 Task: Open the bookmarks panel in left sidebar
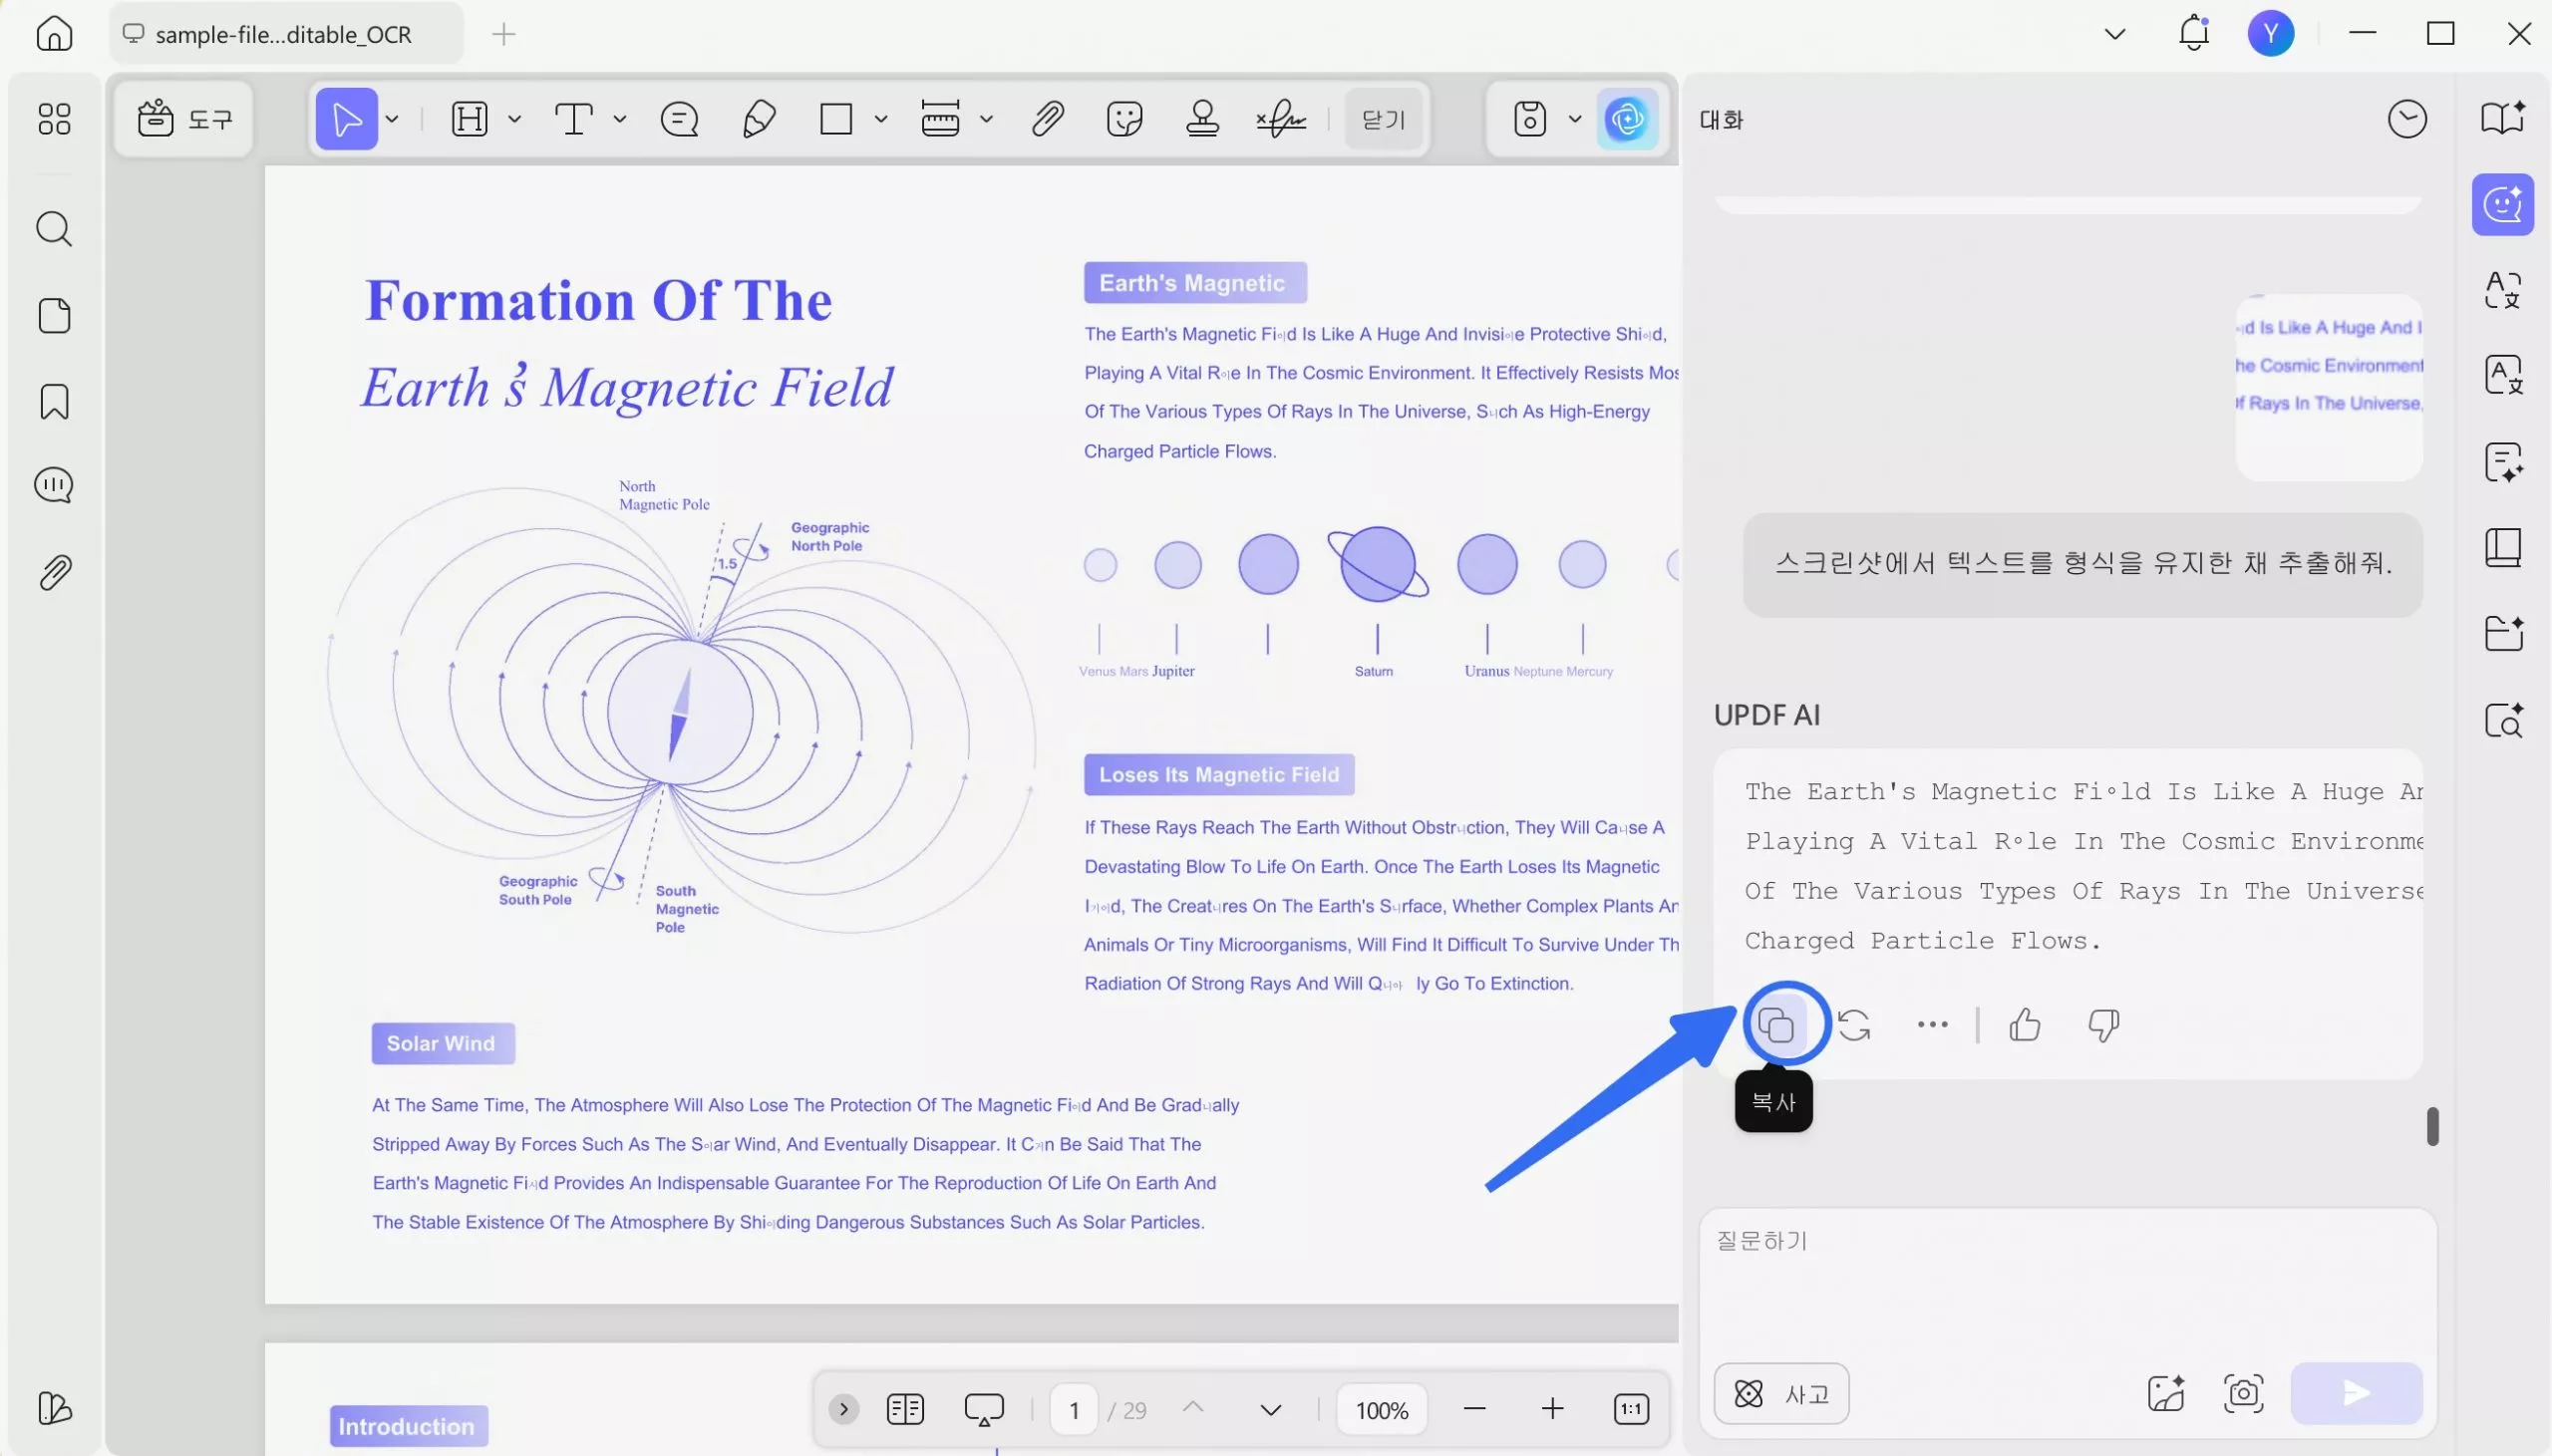click(x=54, y=402)
